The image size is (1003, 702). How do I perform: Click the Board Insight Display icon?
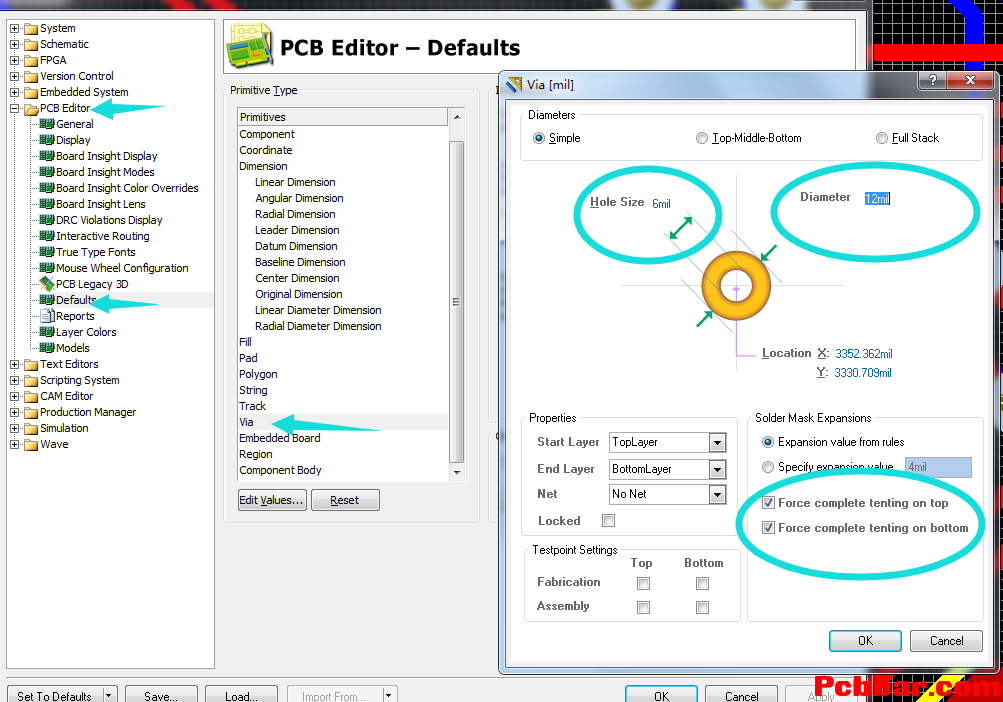pyautogui.click(x=47, y=156)
